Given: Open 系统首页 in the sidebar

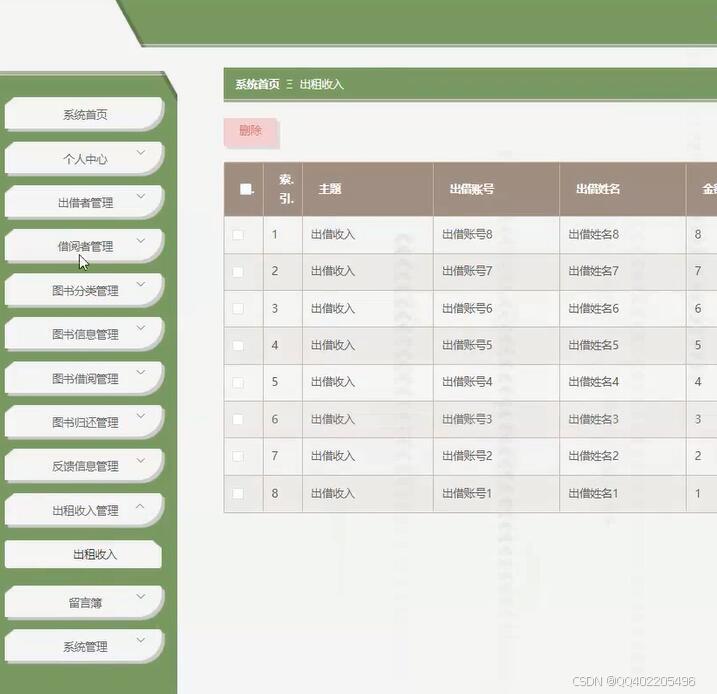Looking at the screenshot, I should [x=84, y=114].
